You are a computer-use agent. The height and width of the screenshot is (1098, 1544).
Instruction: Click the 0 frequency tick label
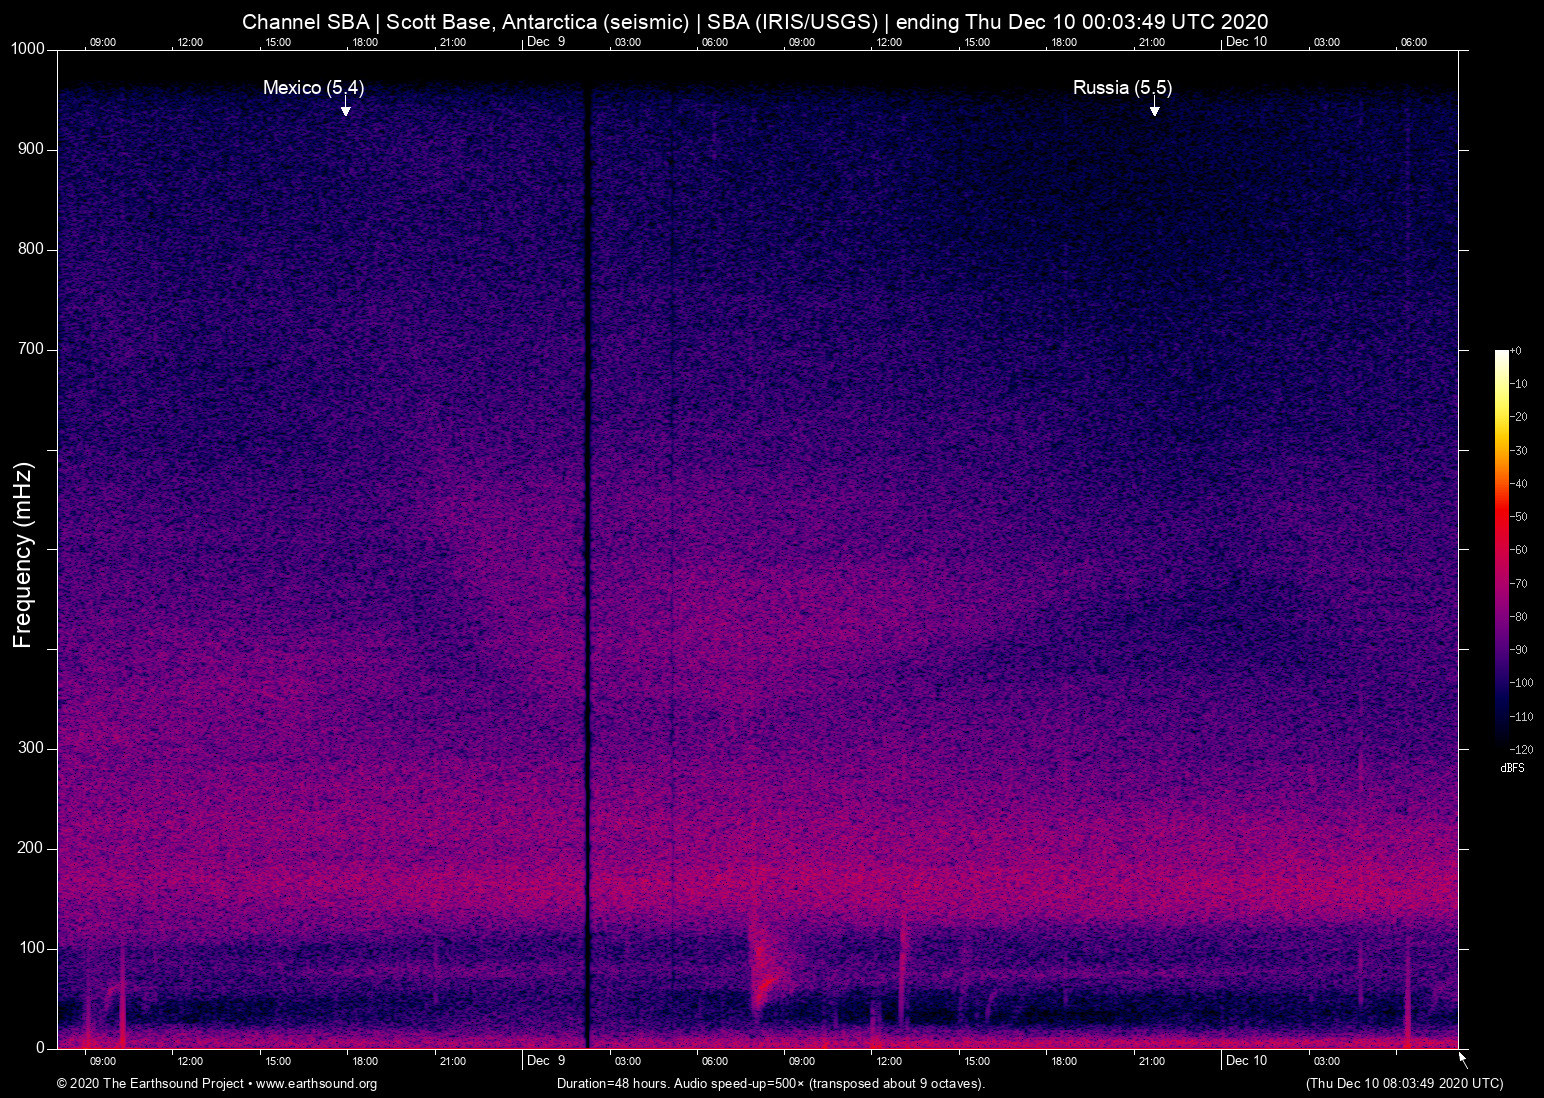(40, 1048)
